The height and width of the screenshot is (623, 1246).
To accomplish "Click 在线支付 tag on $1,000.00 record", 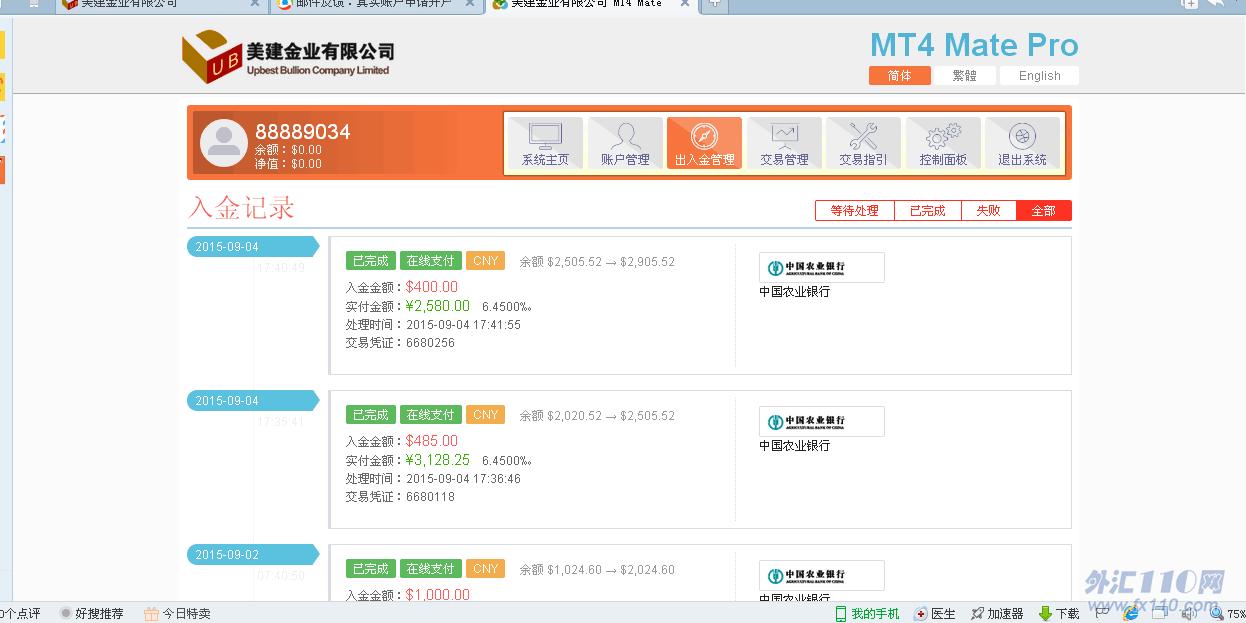I will [430, 569].
